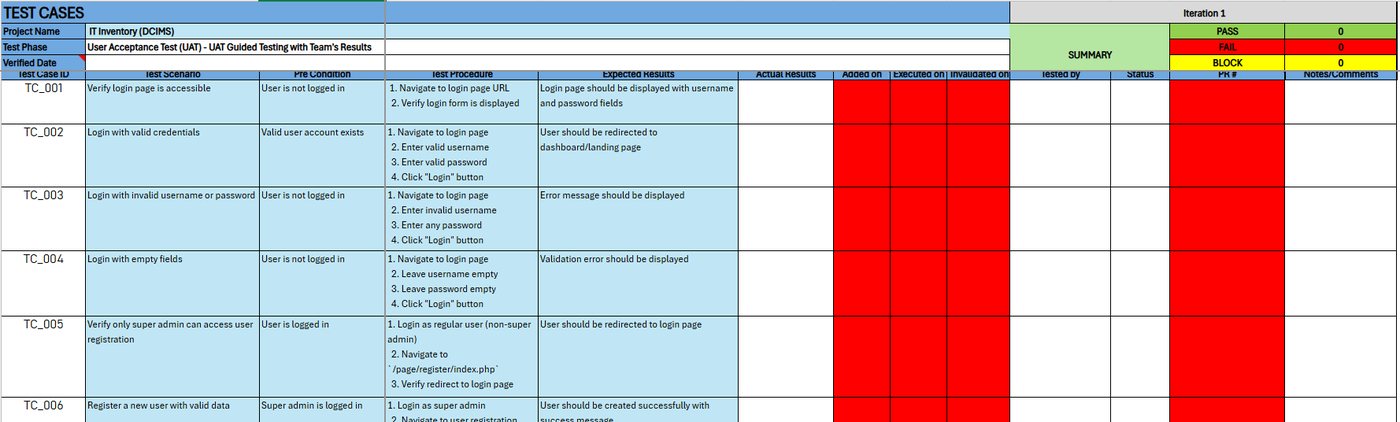Screen dimensions: 1400x422
Task: Select 'User should be redirected to dashboard/landing page'
Action: click(x=638, y=155)
